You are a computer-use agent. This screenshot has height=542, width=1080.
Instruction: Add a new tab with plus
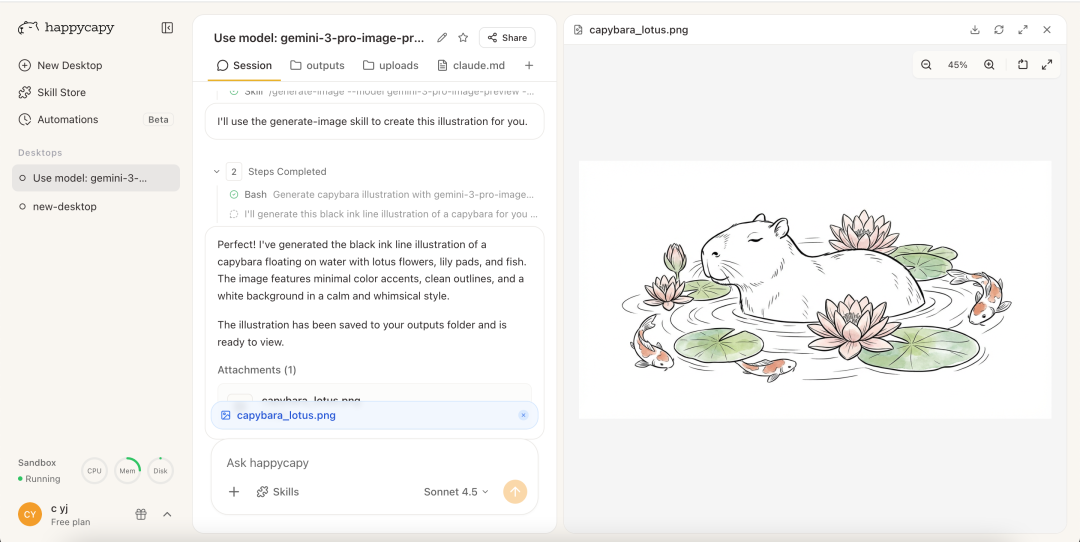pyautogui.click(x=529, y=65)
